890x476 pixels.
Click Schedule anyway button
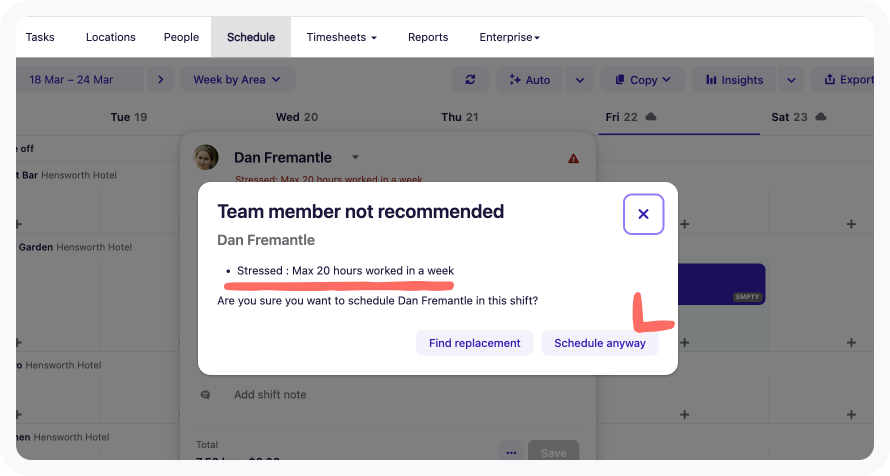600,343
